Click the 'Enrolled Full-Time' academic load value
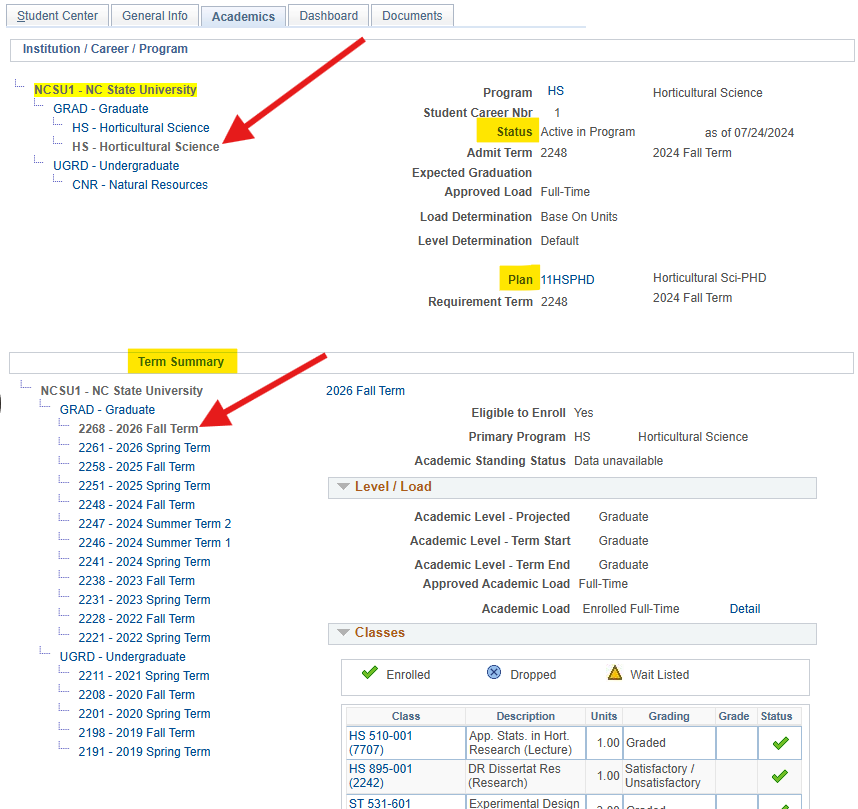This screenshot has height=809, width=858. (x=631, y=609)
